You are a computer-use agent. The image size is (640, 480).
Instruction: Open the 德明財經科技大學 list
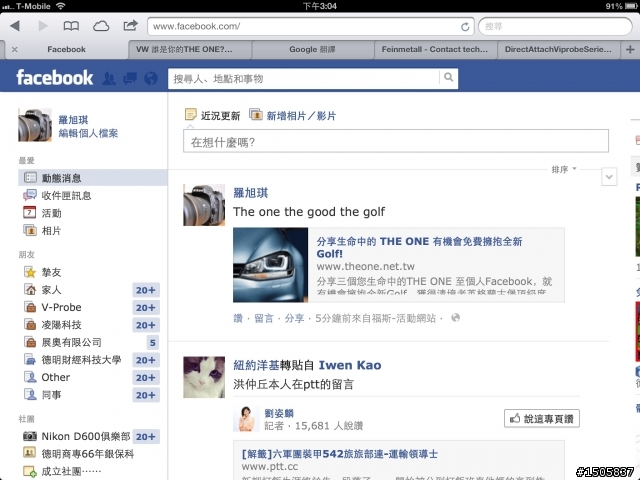pos(81,360)
